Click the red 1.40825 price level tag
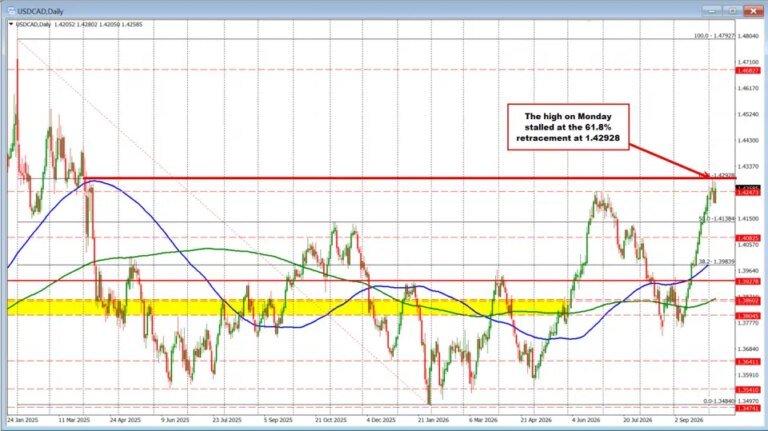Image resolution: width=768 pixels, height=431 pixels. click(748, 238)
